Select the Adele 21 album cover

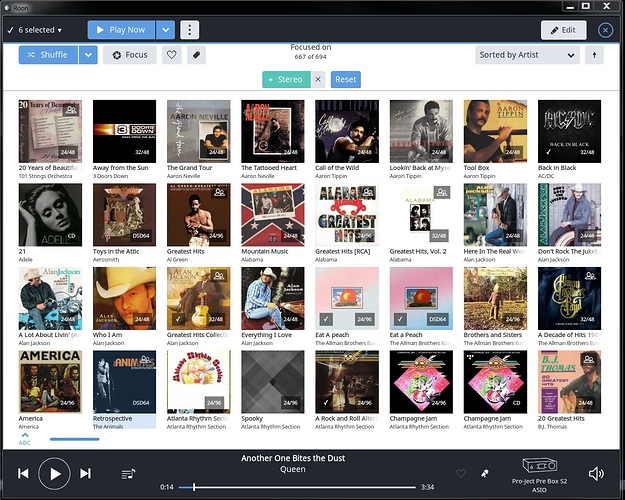(x=50, y=215)
